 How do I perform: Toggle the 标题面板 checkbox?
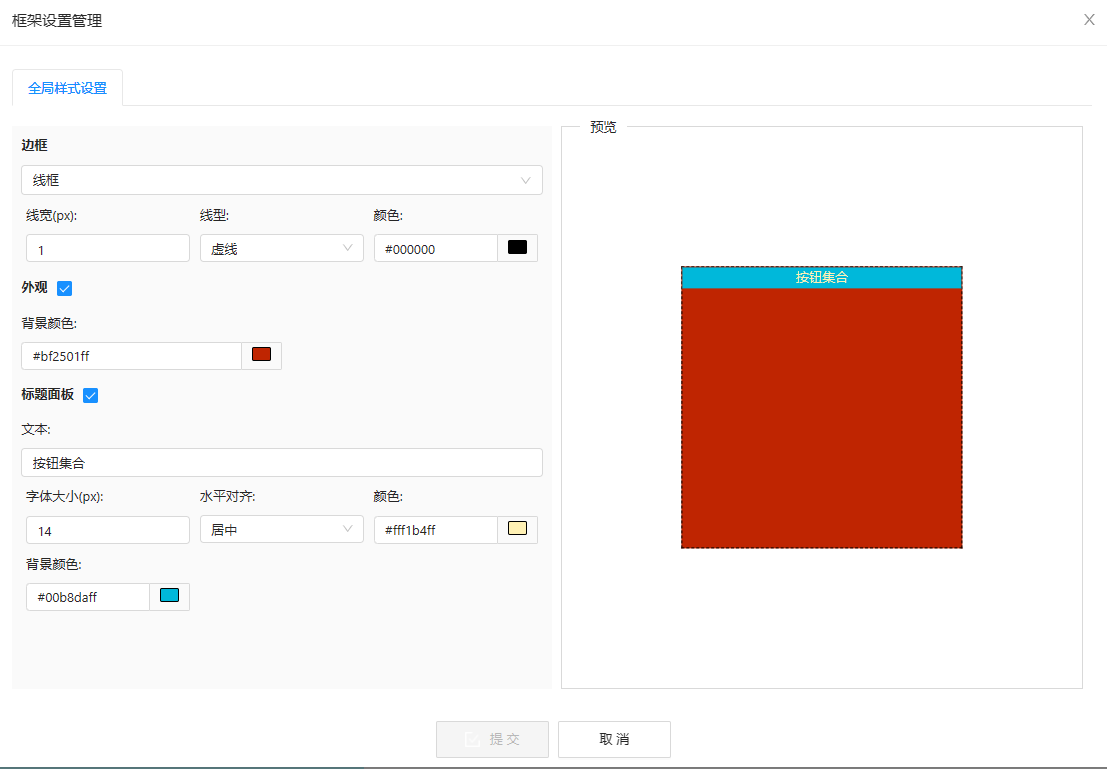(x=90, y=395)
